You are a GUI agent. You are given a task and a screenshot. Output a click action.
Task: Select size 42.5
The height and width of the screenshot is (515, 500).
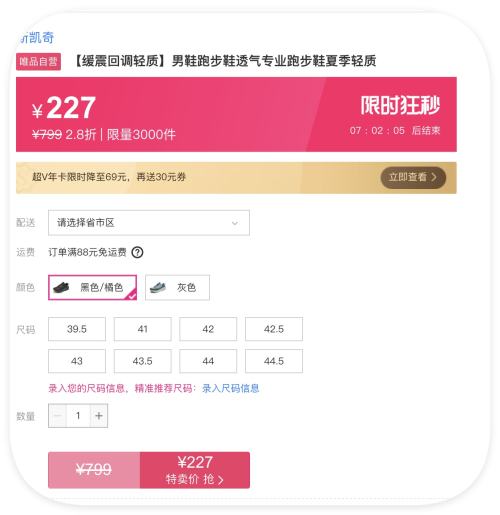274,329
